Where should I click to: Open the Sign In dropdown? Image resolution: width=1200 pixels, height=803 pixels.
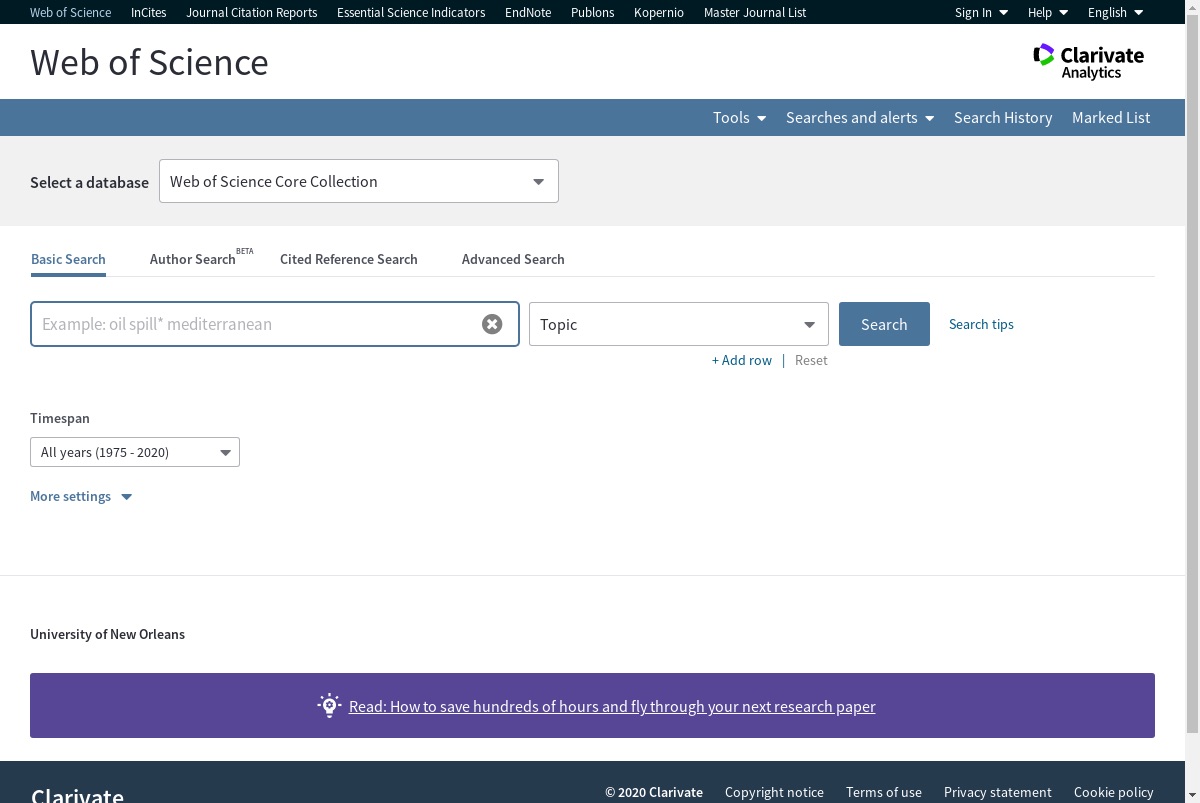pos(981,12)
